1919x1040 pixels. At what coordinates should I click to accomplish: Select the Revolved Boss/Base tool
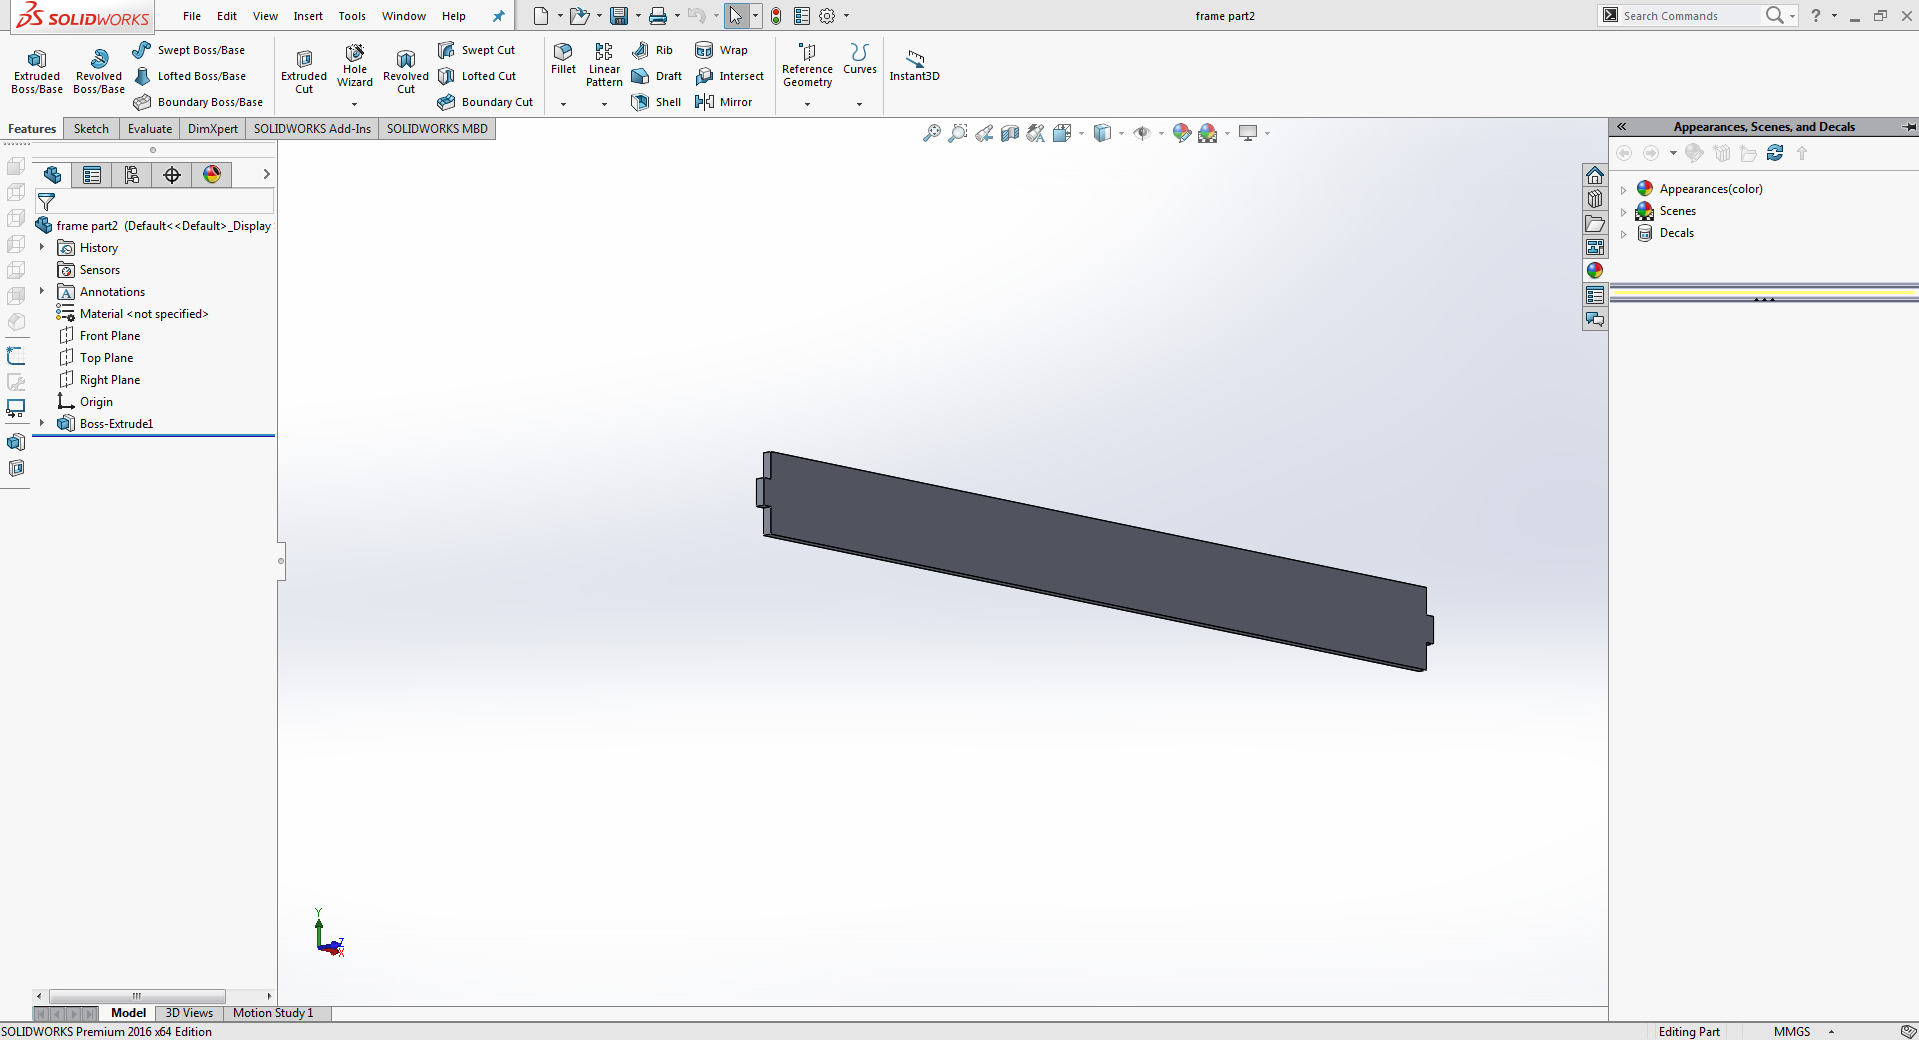point(99,72)
